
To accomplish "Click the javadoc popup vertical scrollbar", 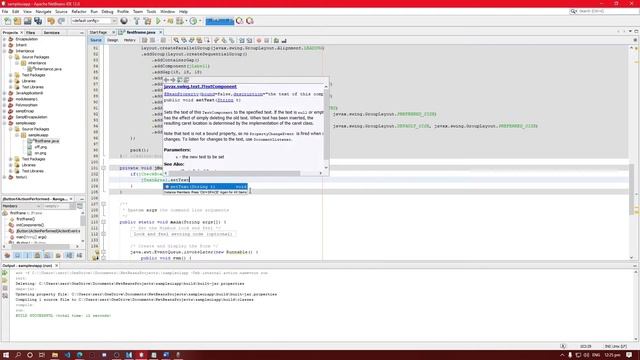I will coord(326,127).
